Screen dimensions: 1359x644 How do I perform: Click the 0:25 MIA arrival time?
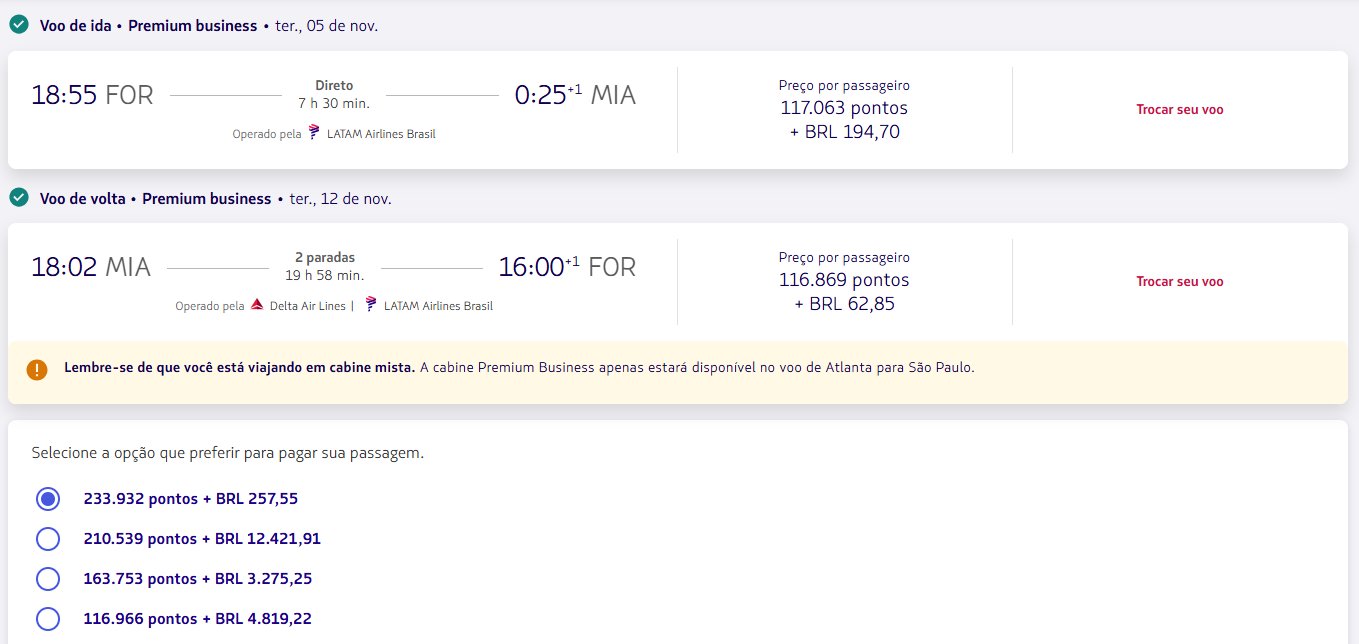click(575, 95)
